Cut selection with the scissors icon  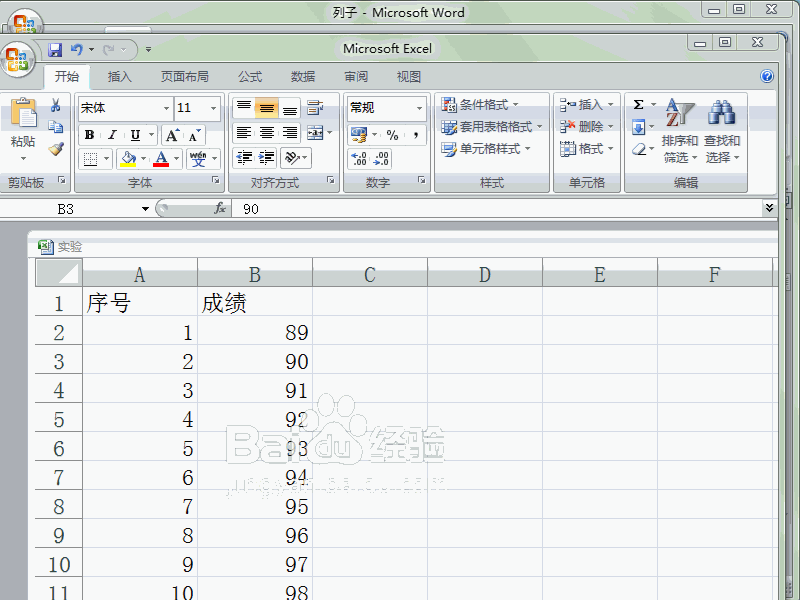pos(56,106)
